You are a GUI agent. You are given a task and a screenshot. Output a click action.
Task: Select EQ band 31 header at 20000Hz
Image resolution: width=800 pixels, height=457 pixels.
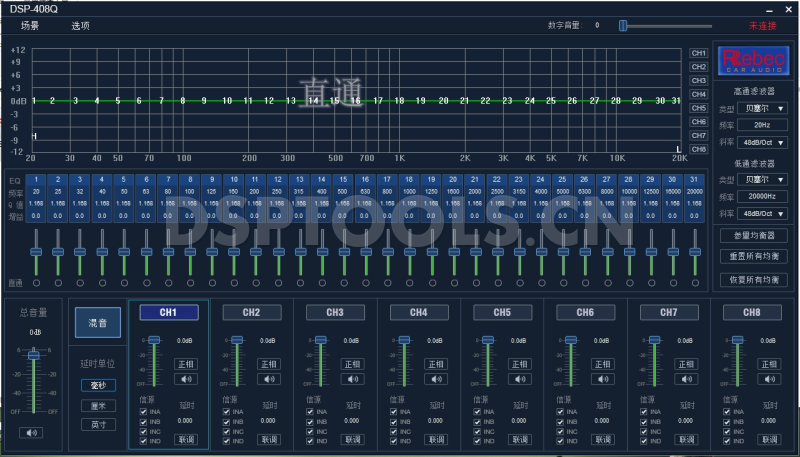coord(694,180)
